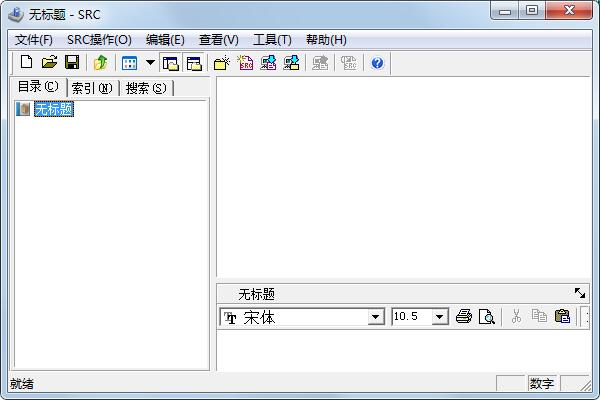Click inside the lower text editing area
The width and height of the screenshot is (600, 400).
coord(403,350)
